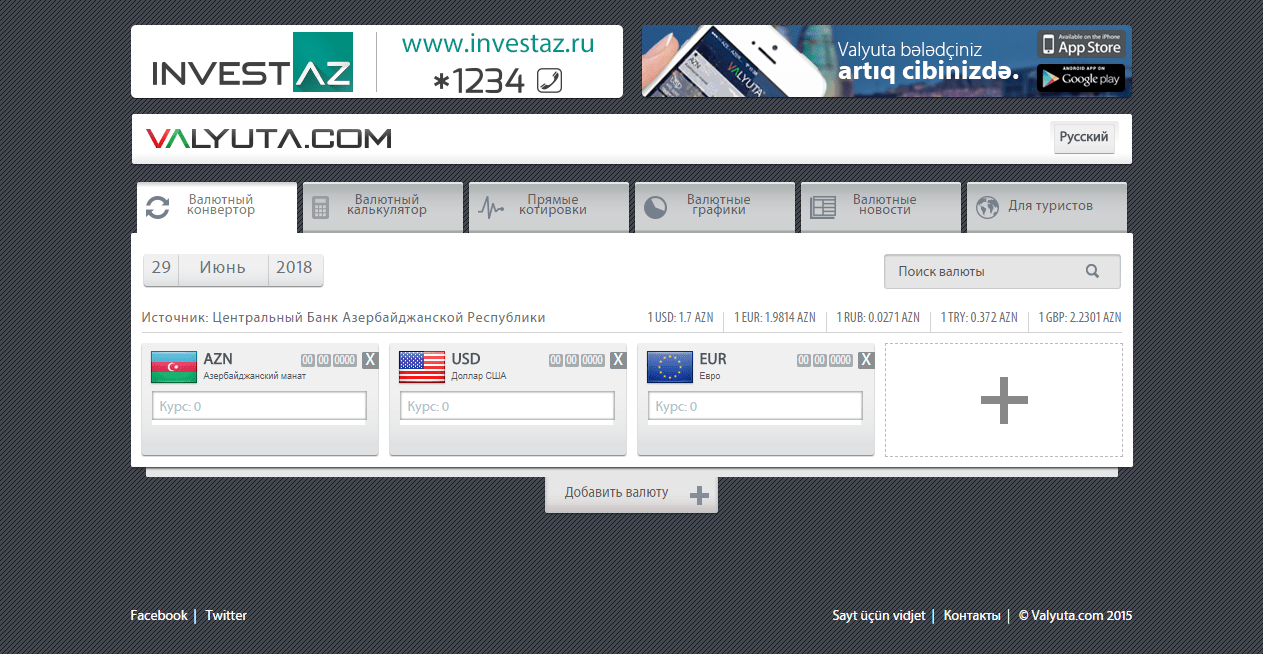Click the AZN card date badge
The image size is (1263, 654).
point(329,360)
